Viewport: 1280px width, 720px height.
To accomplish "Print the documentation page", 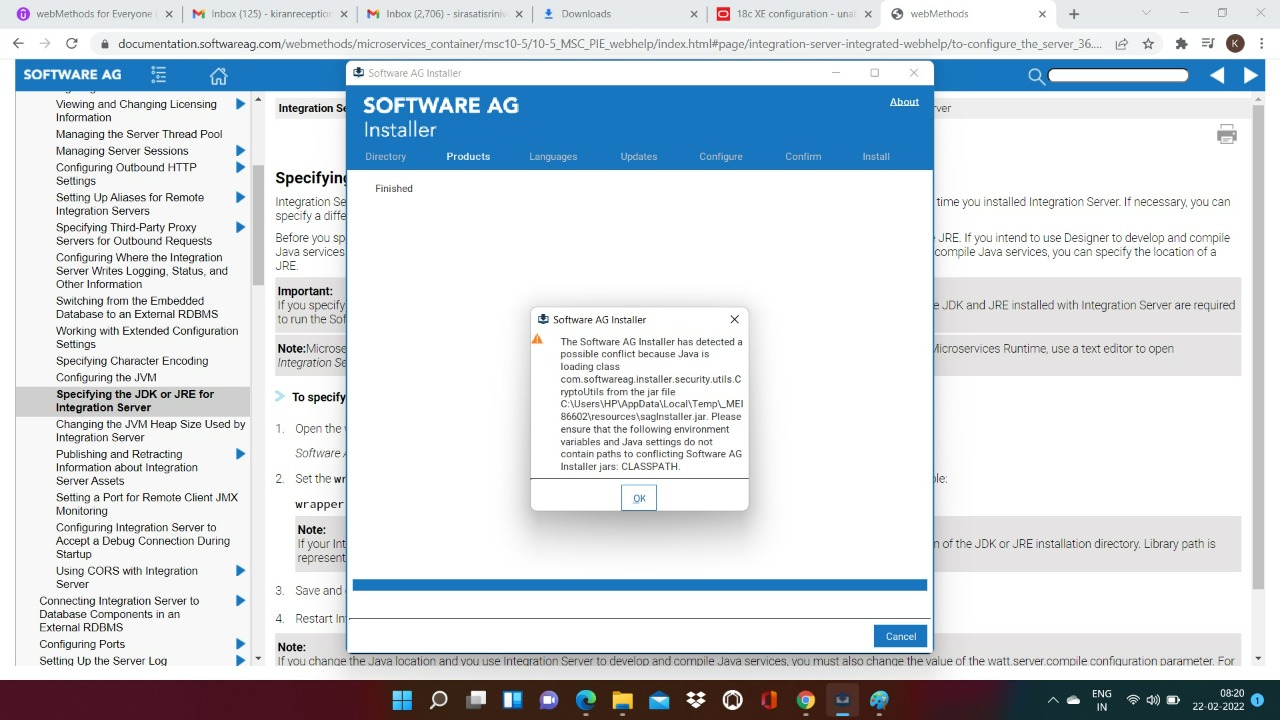I will click(1227, 135).
